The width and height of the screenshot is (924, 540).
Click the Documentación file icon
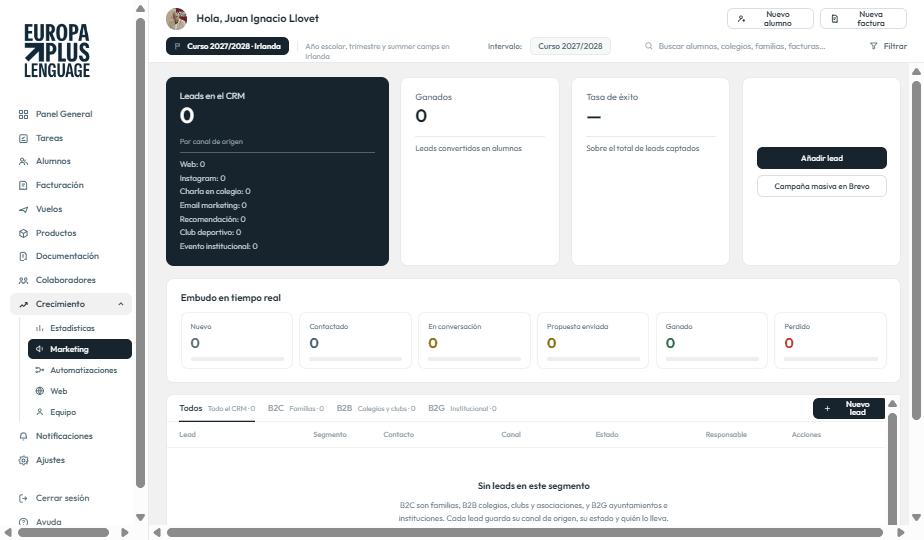24,256
